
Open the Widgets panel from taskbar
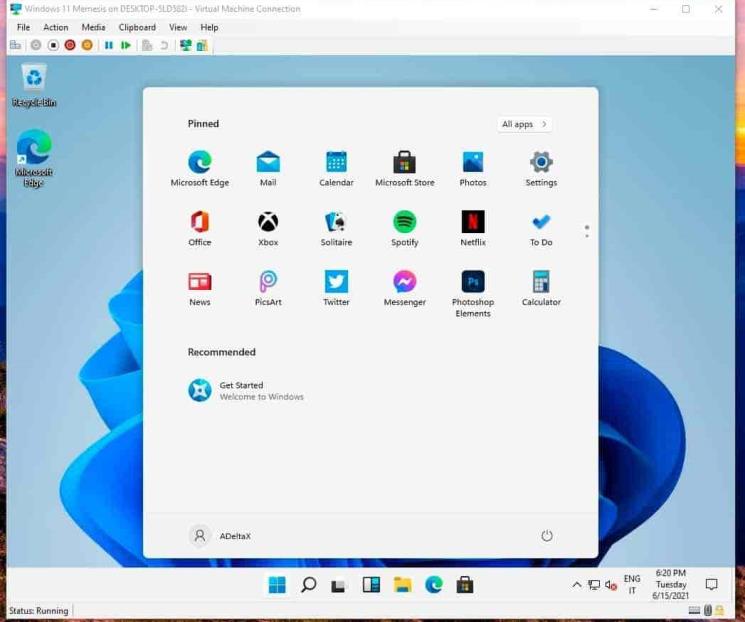tap(371, 584)
